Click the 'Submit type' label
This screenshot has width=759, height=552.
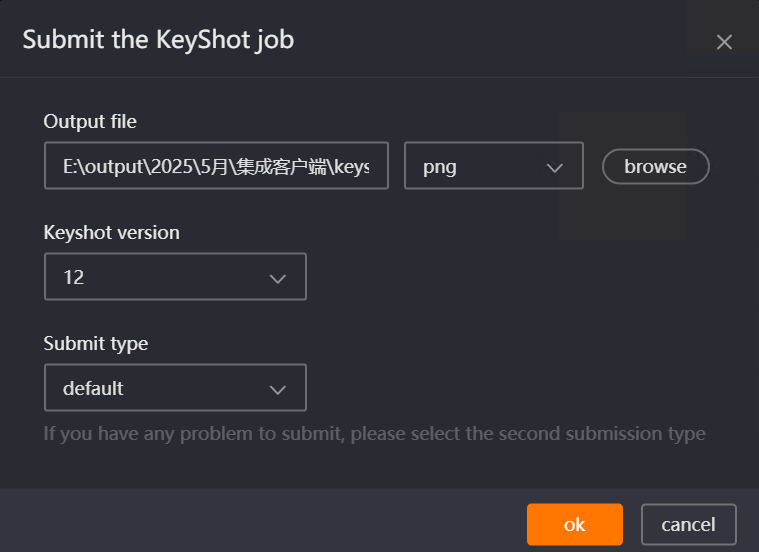click(x=96, y=344)
